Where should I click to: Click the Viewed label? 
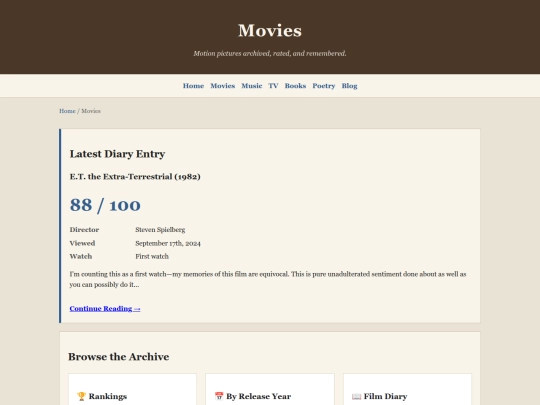click(82, 243)
